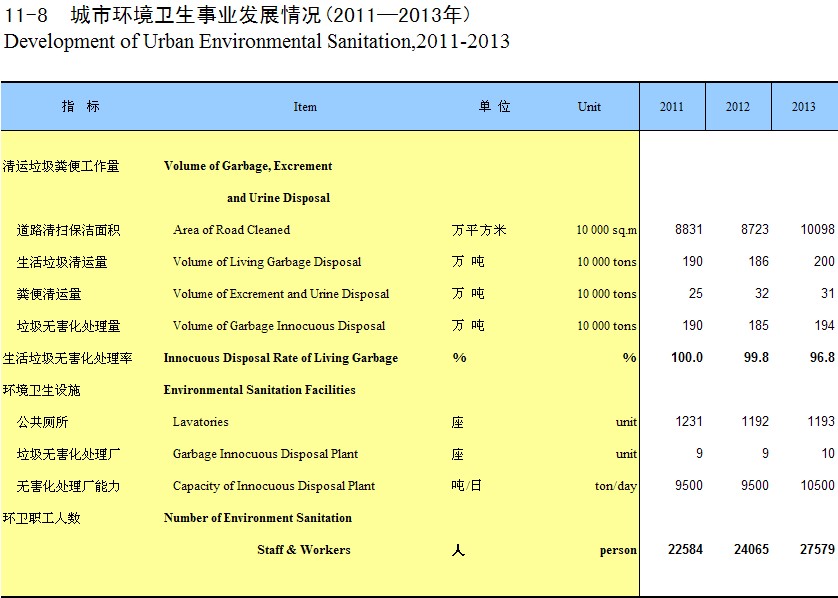Viewport: 838px width, 598px height.
Task: Click 'Garbage Innocuous Disposal Plant' label
Action: 265,454
